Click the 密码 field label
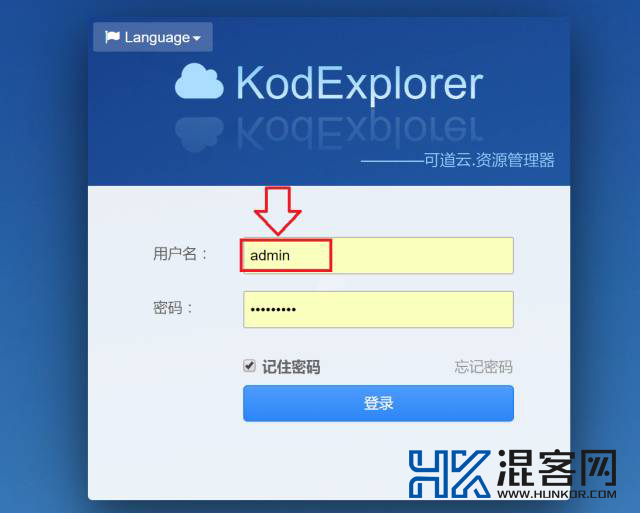The image size is (640, 513). click(172, 308)
